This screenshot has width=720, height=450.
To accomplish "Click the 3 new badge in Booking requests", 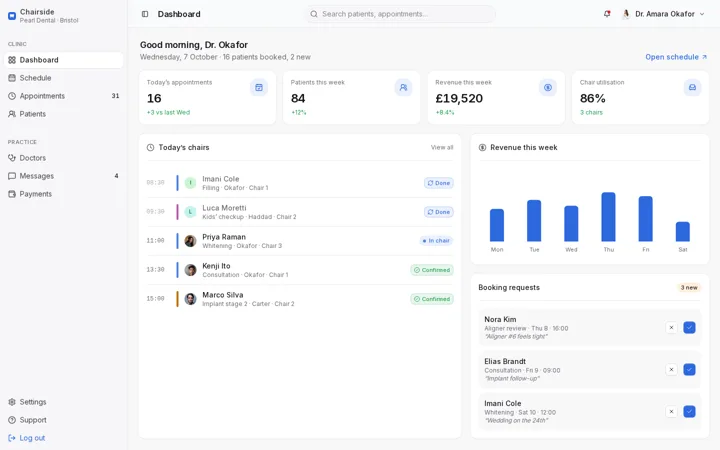I will click(x=689, y=287).
